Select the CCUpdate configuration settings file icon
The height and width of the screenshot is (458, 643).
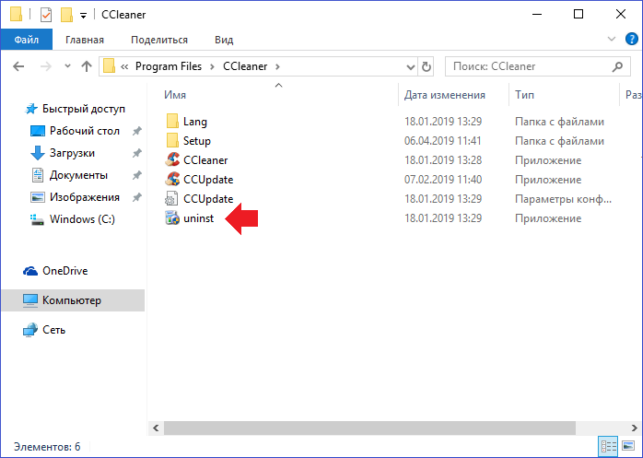click(171, 198)
